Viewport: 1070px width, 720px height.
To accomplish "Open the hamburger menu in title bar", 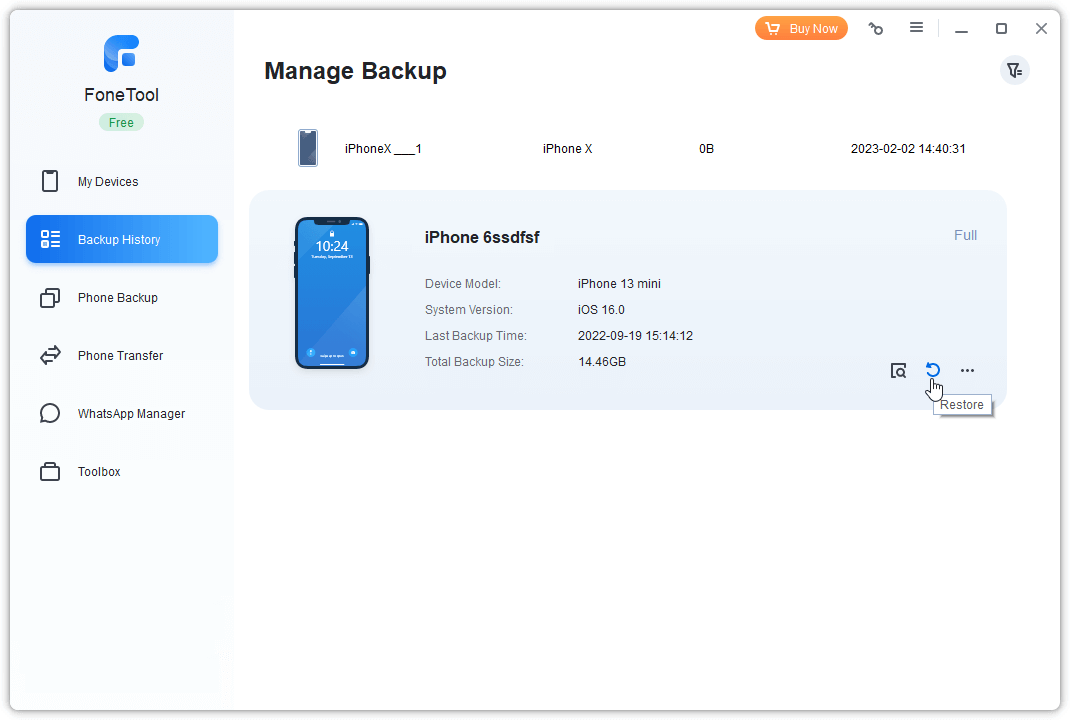I will pos(916,28).
